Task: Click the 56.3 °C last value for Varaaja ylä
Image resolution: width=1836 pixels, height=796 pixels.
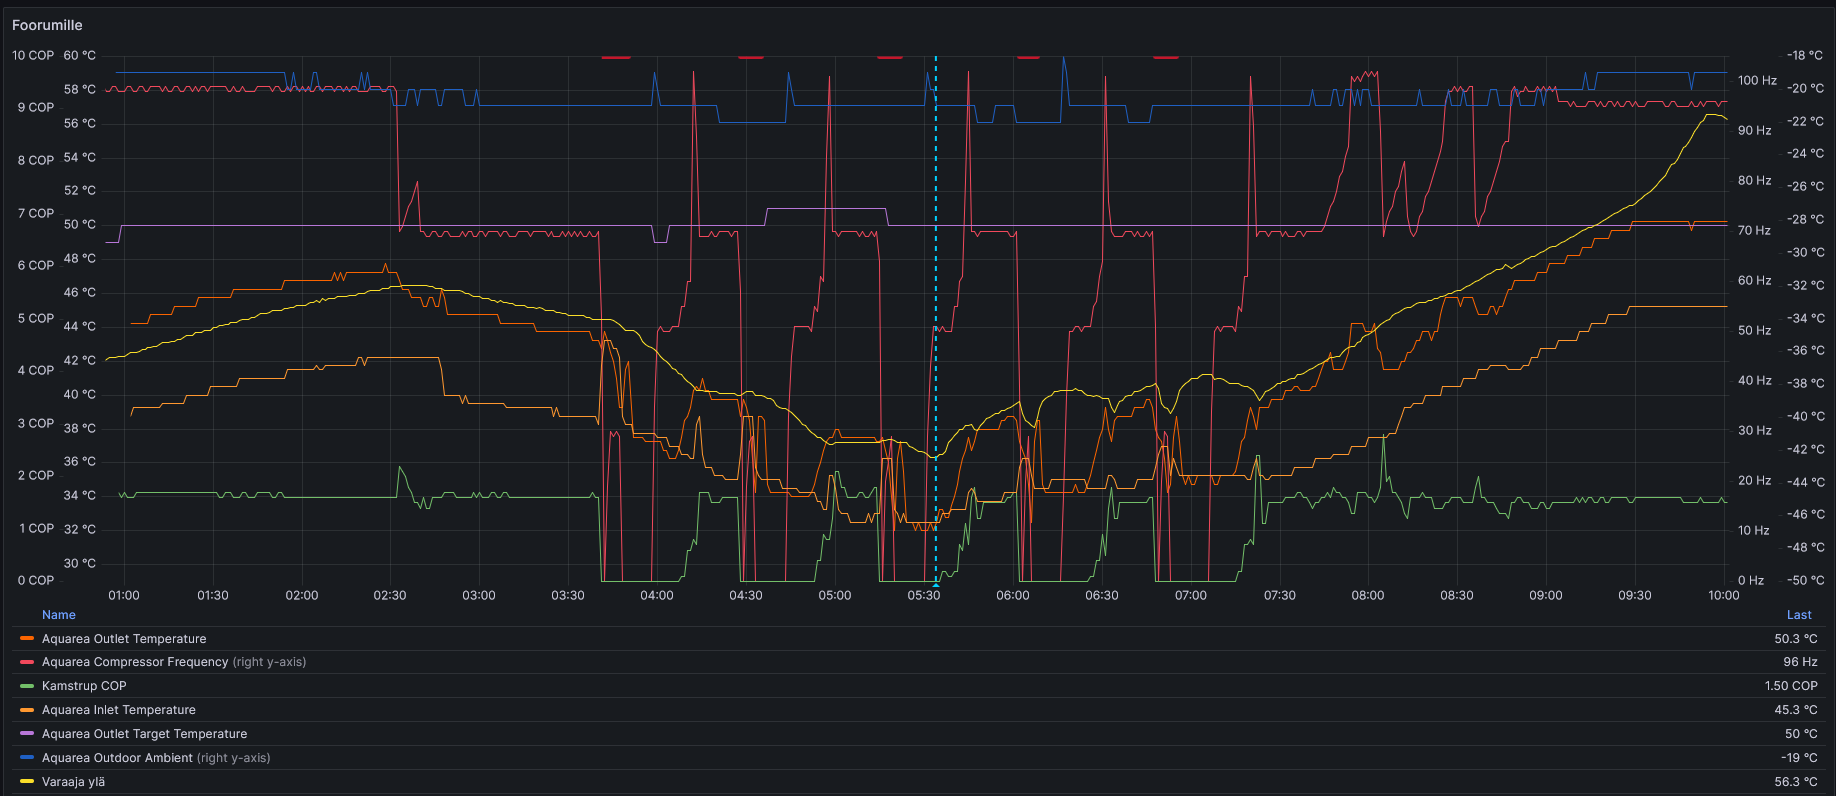Action: [x=1795, y=782]
